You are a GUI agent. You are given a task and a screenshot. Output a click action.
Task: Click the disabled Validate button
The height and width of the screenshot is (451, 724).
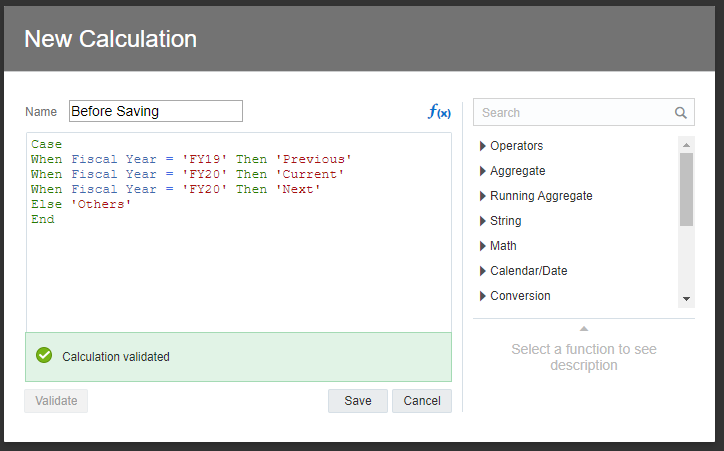point(56,401)
